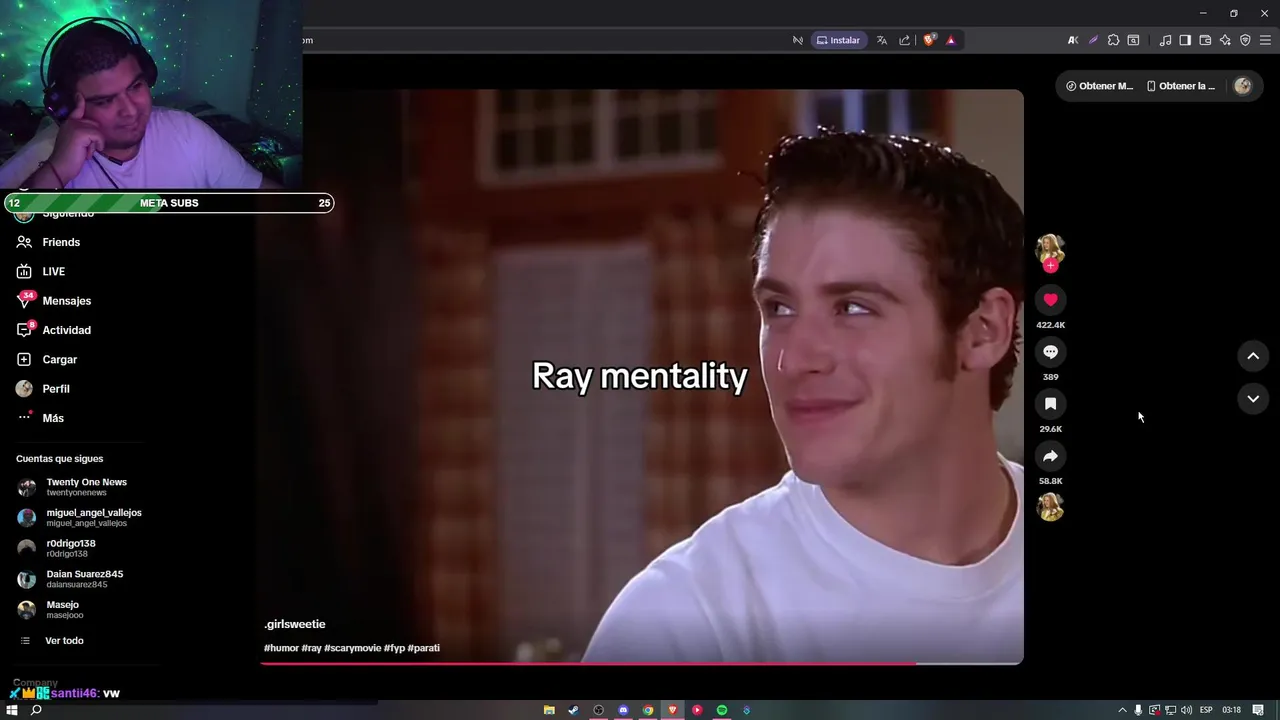Open Mensajes in the sidebar
The image size is (1280, 720).
[x=67, y=301]
